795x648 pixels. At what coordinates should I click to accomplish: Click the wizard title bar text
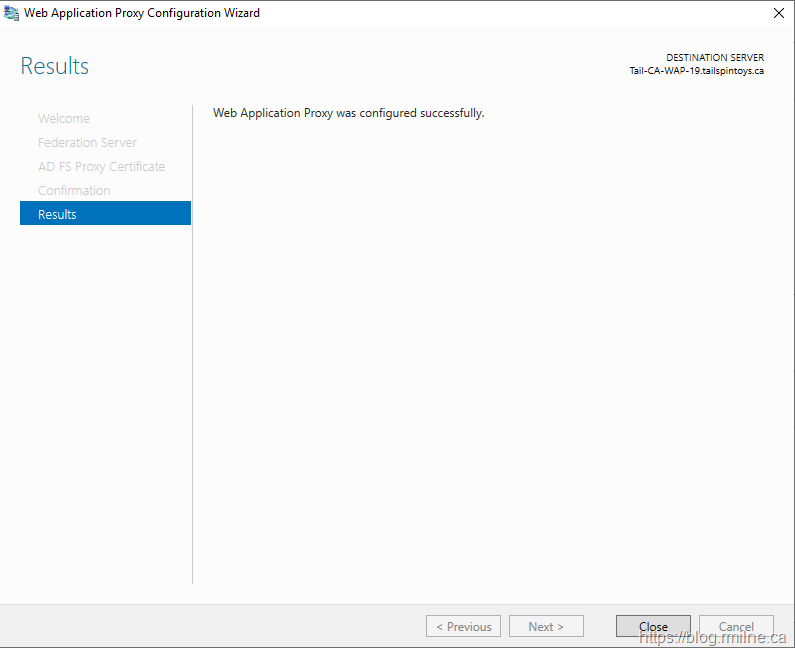pos(142,13)
